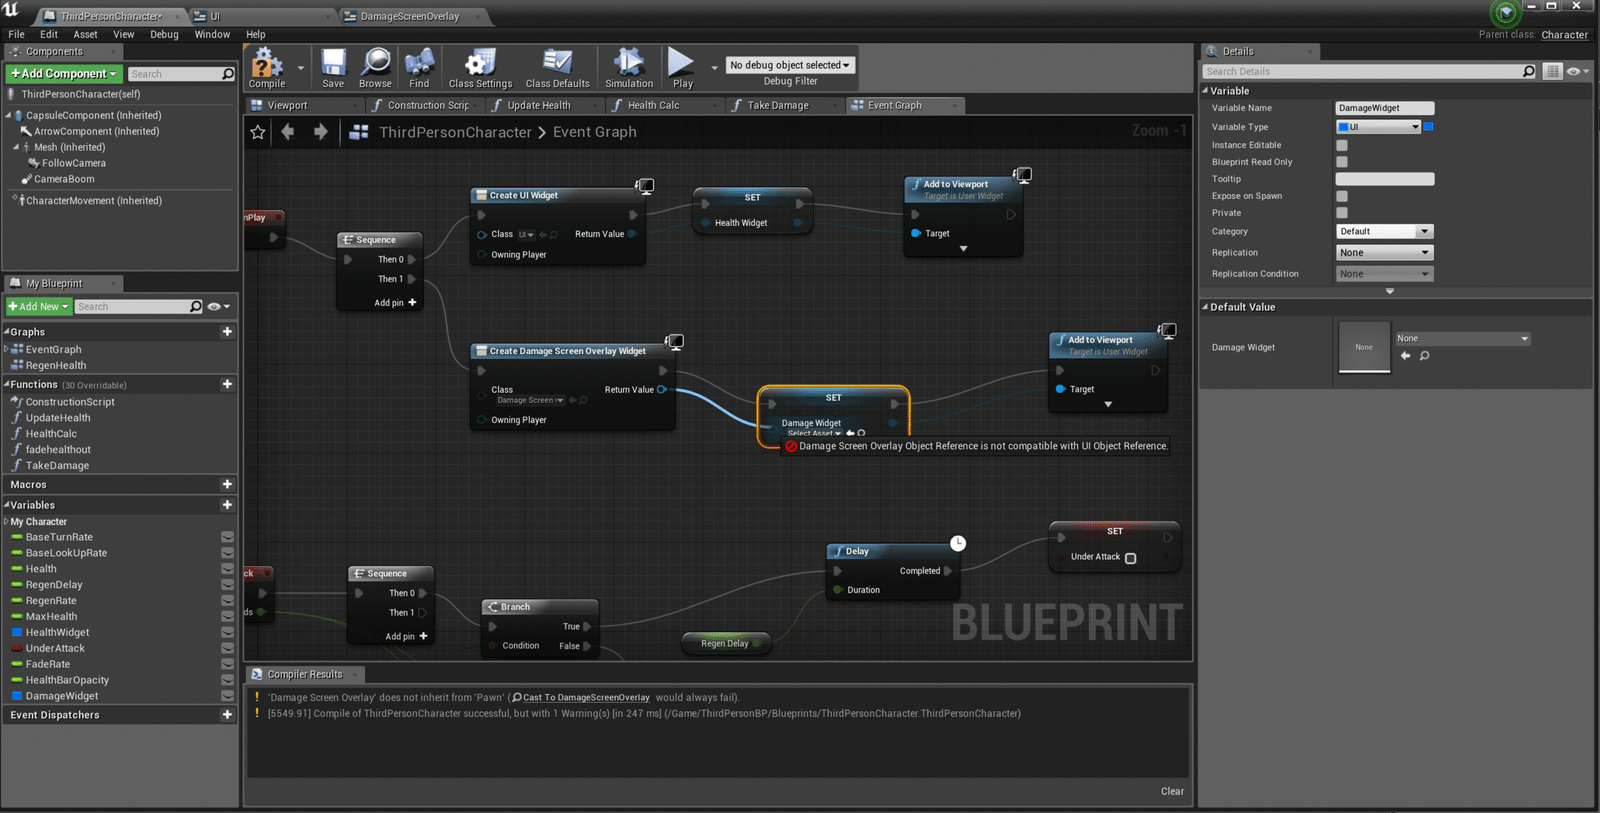The height and width of the screenshot is (813, 1600).
Task: Toggle the Blueprint Read Only checkbox
Action: (x=1342, y=162)
